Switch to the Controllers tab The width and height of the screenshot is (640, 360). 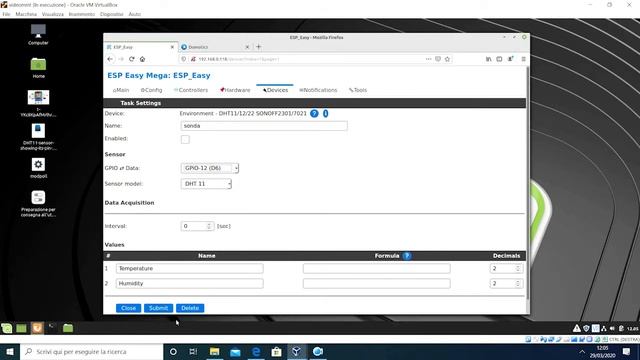(191, 90)
